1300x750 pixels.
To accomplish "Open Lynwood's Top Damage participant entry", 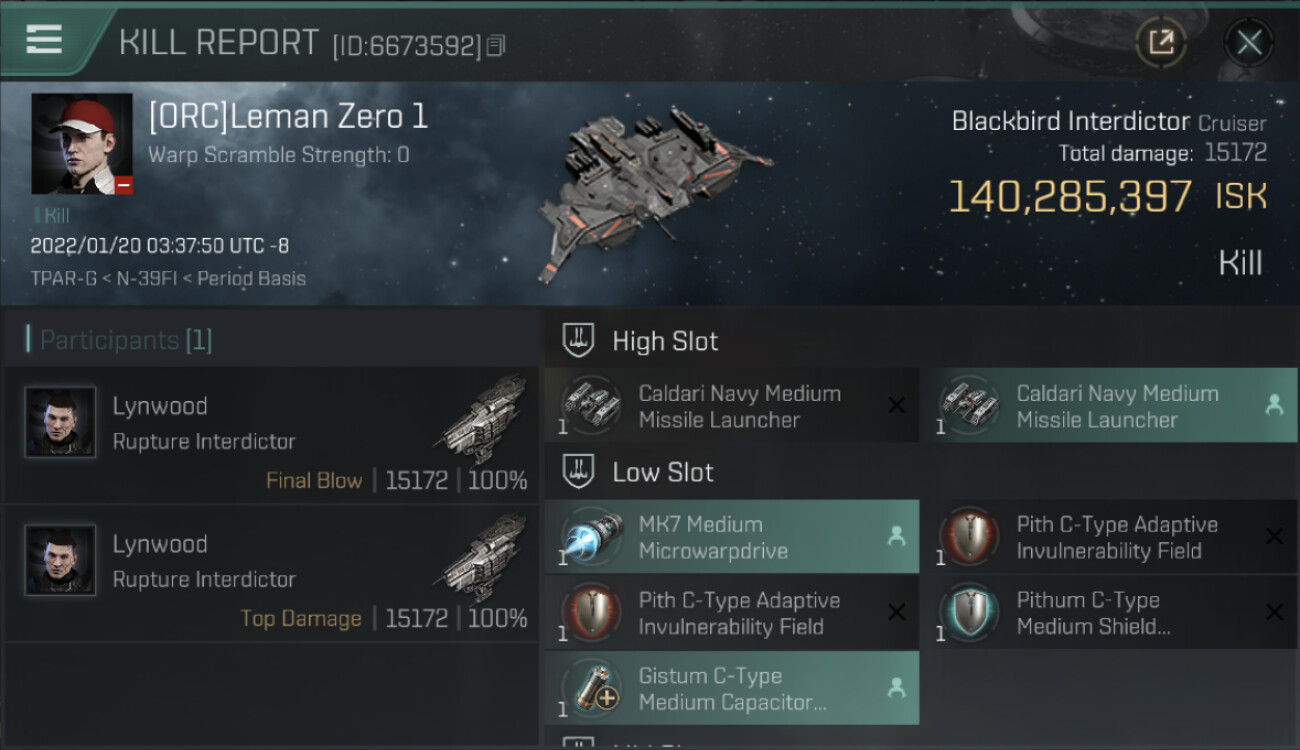I will pos(270,574).
